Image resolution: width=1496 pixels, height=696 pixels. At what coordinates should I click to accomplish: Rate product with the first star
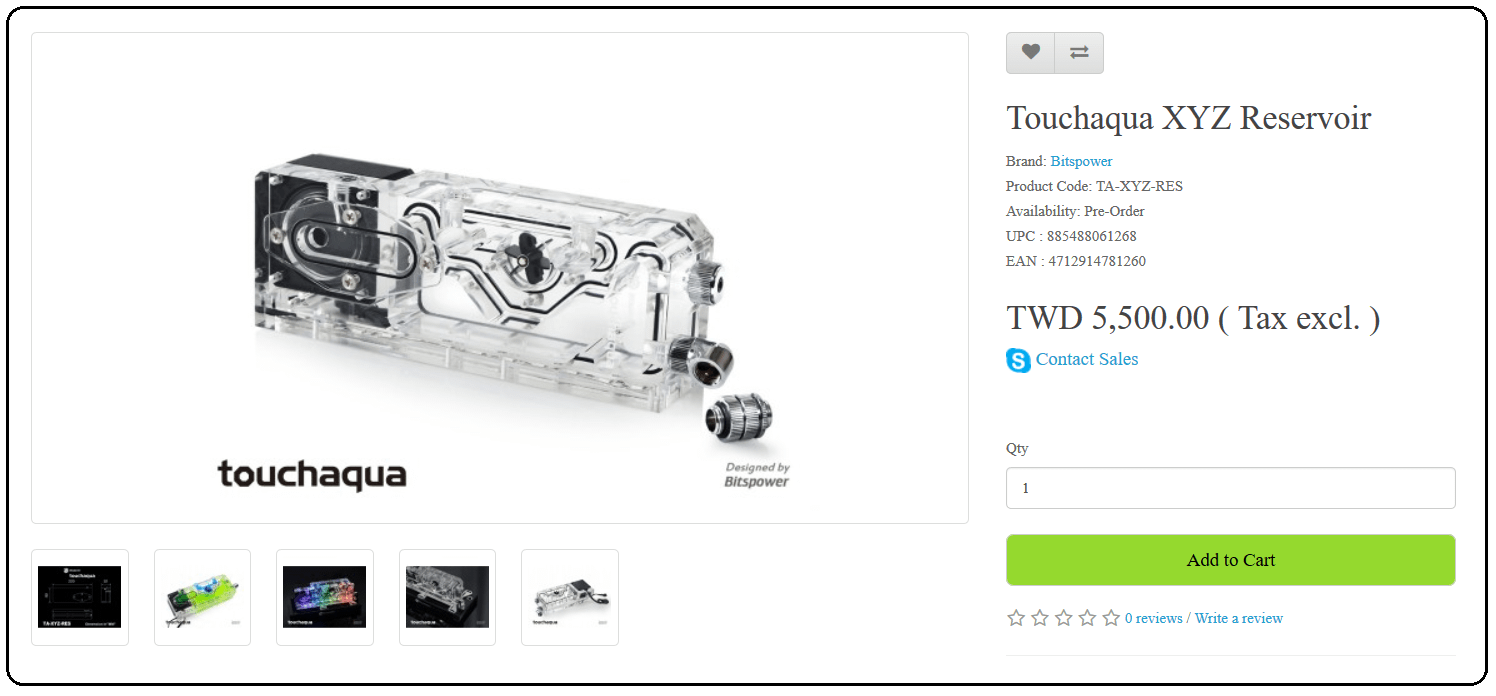pos(1016,618)
